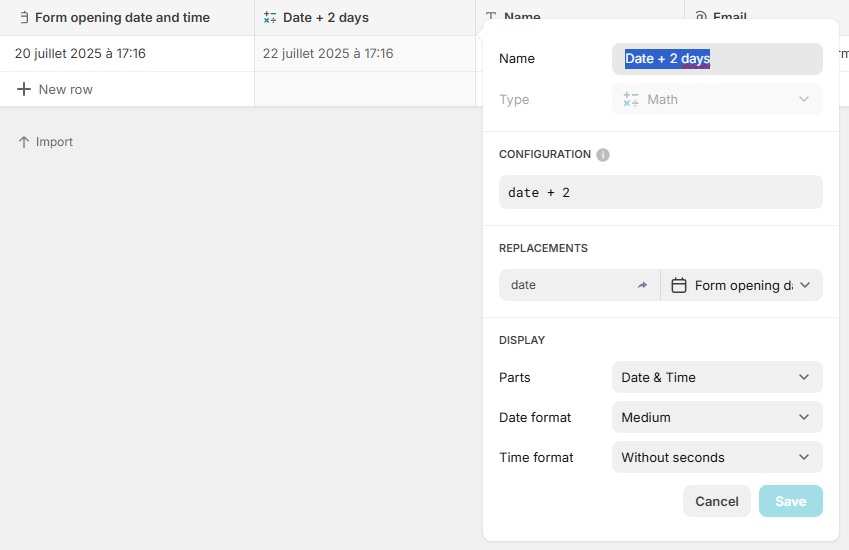849x550 pixels.
Task: Click the Import arrow icon
Action: click(x=24, y=142)
